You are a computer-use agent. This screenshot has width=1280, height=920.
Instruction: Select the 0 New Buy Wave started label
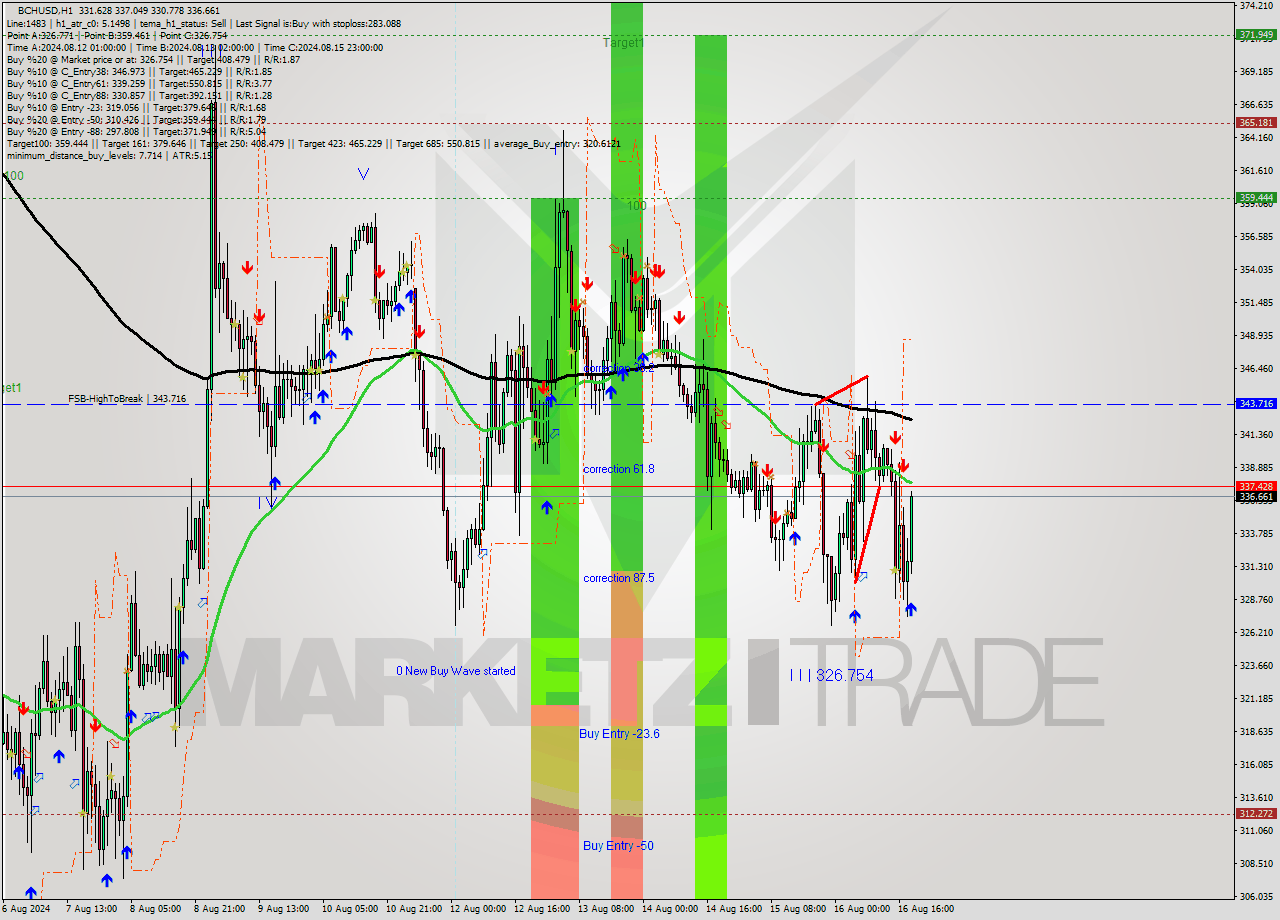point(456,671)
